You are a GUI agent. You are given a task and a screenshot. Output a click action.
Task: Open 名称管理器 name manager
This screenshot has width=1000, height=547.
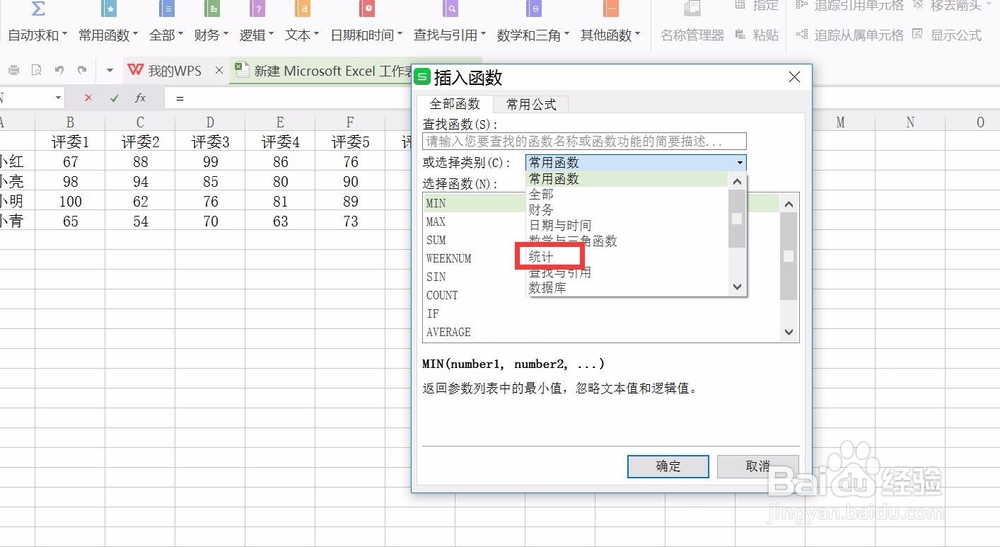click(692, 35)
